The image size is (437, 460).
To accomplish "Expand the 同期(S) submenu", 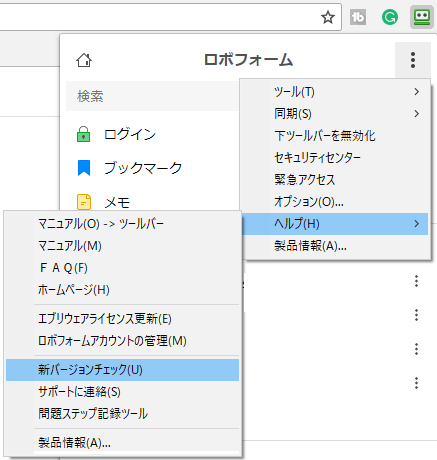I will pos(335,114).
